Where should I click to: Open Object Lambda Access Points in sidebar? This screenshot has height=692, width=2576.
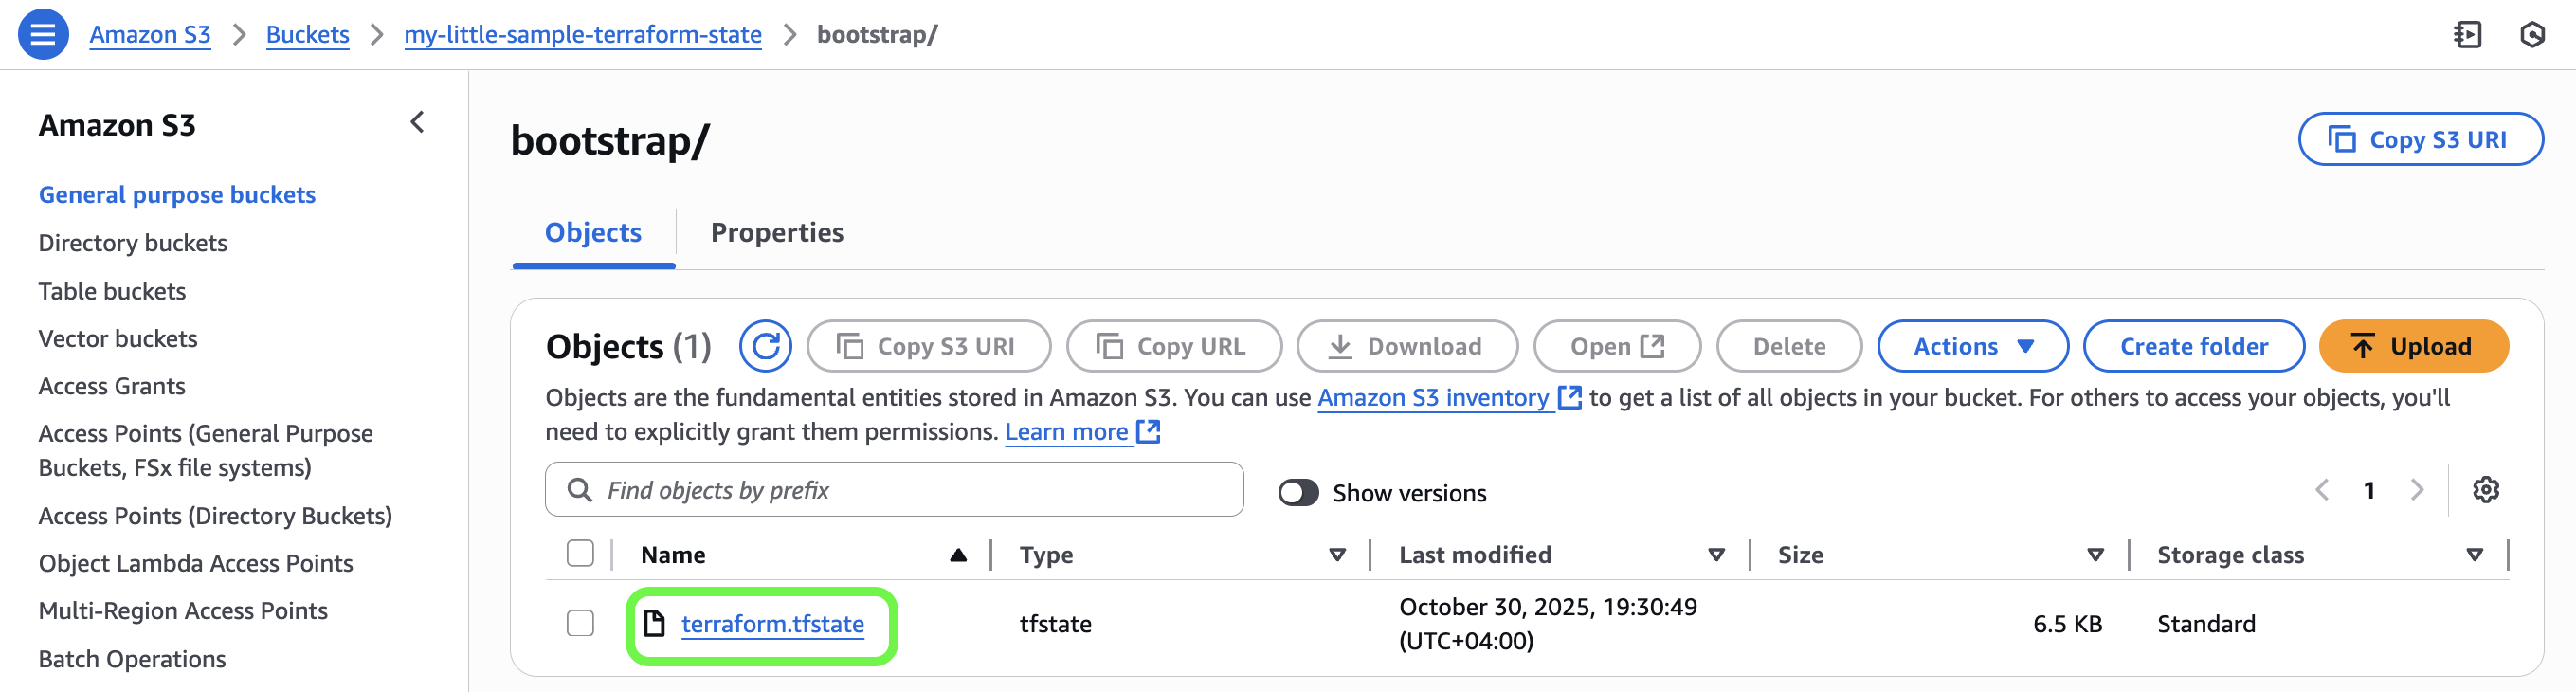coord(196,564)
